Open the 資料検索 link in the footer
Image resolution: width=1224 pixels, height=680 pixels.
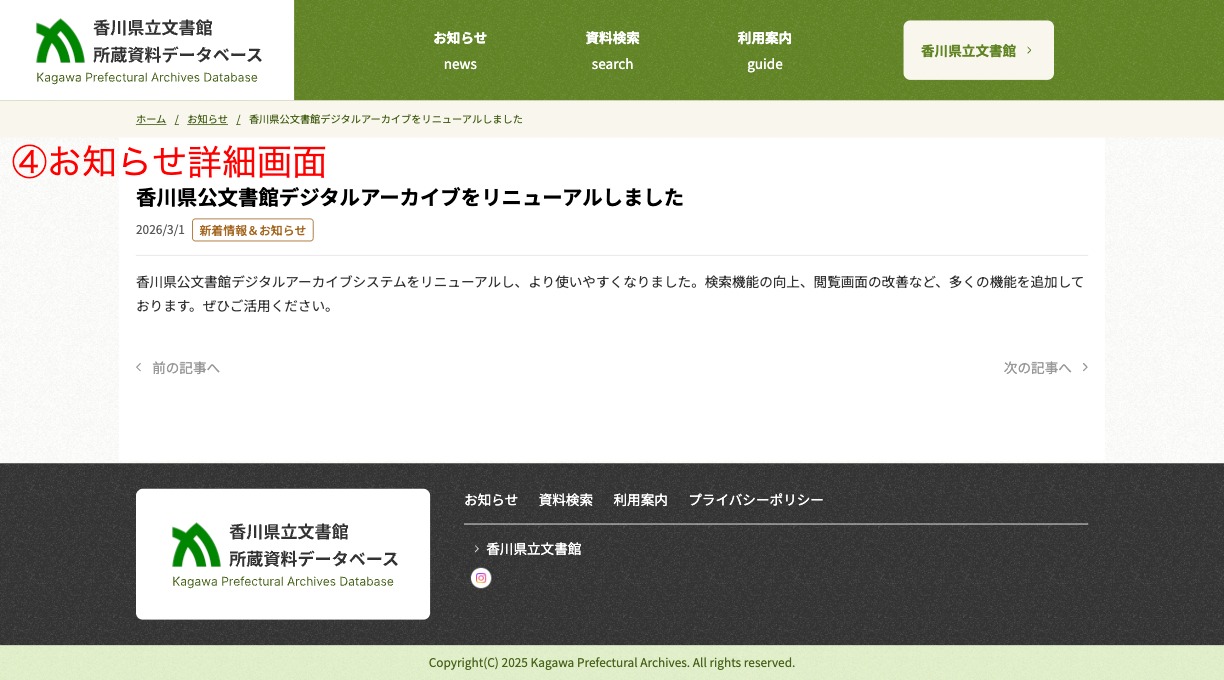tap(565, 499)
